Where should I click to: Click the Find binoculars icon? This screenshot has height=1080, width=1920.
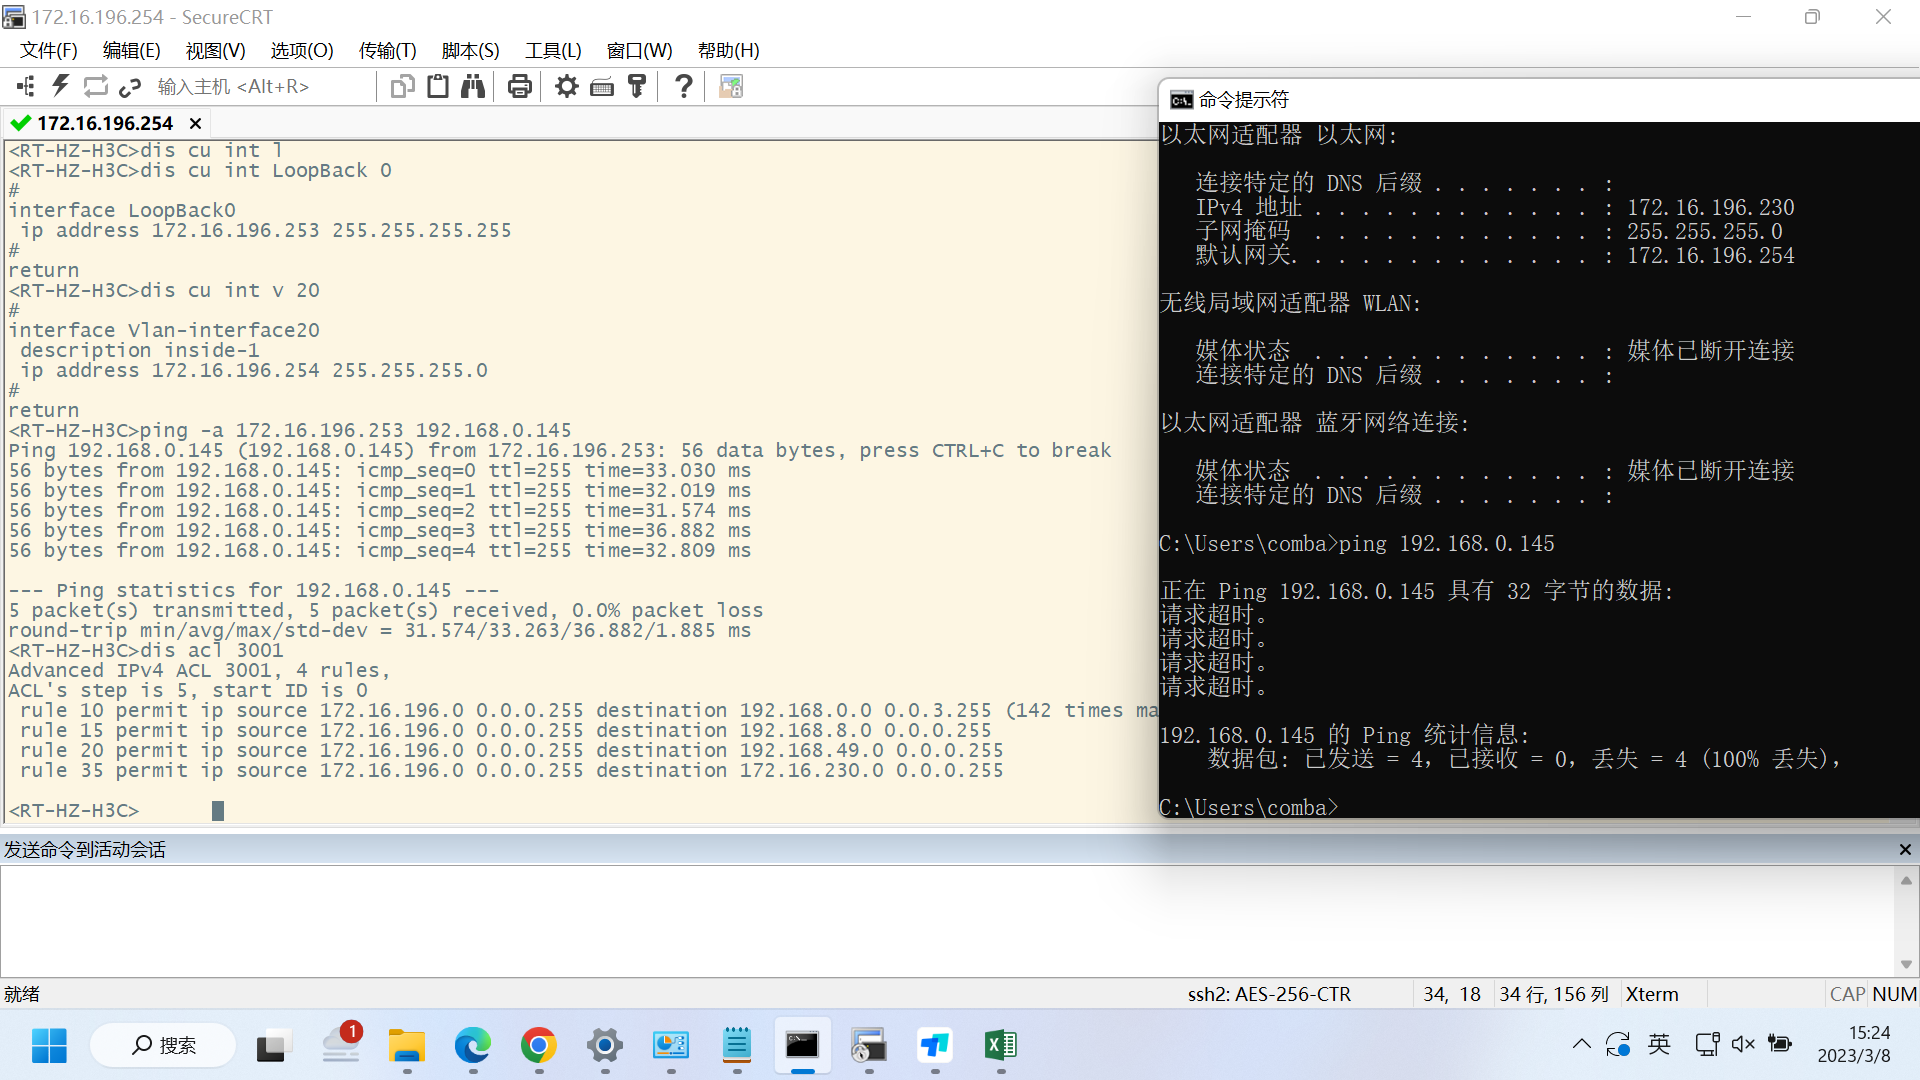[473, 87]
